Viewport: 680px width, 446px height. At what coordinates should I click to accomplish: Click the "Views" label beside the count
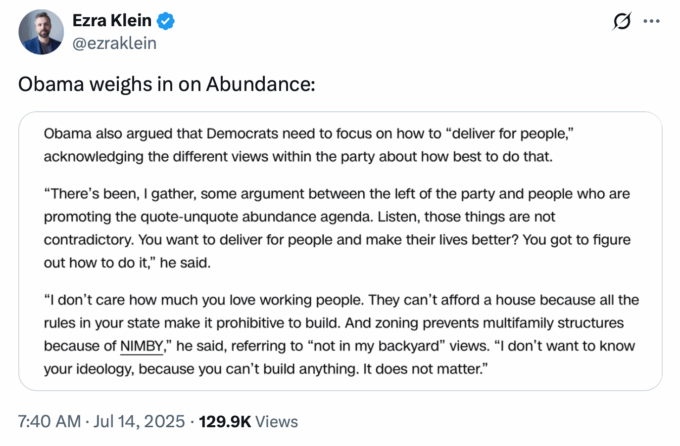277,422
